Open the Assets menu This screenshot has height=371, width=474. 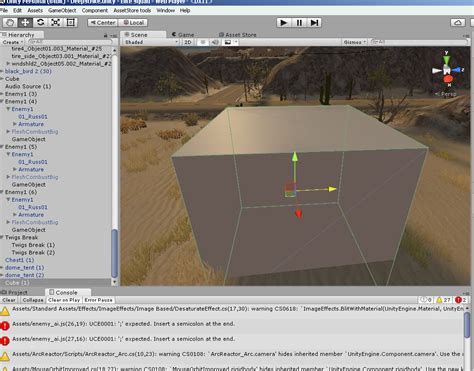pyautogui.click(x=35, y=10)
